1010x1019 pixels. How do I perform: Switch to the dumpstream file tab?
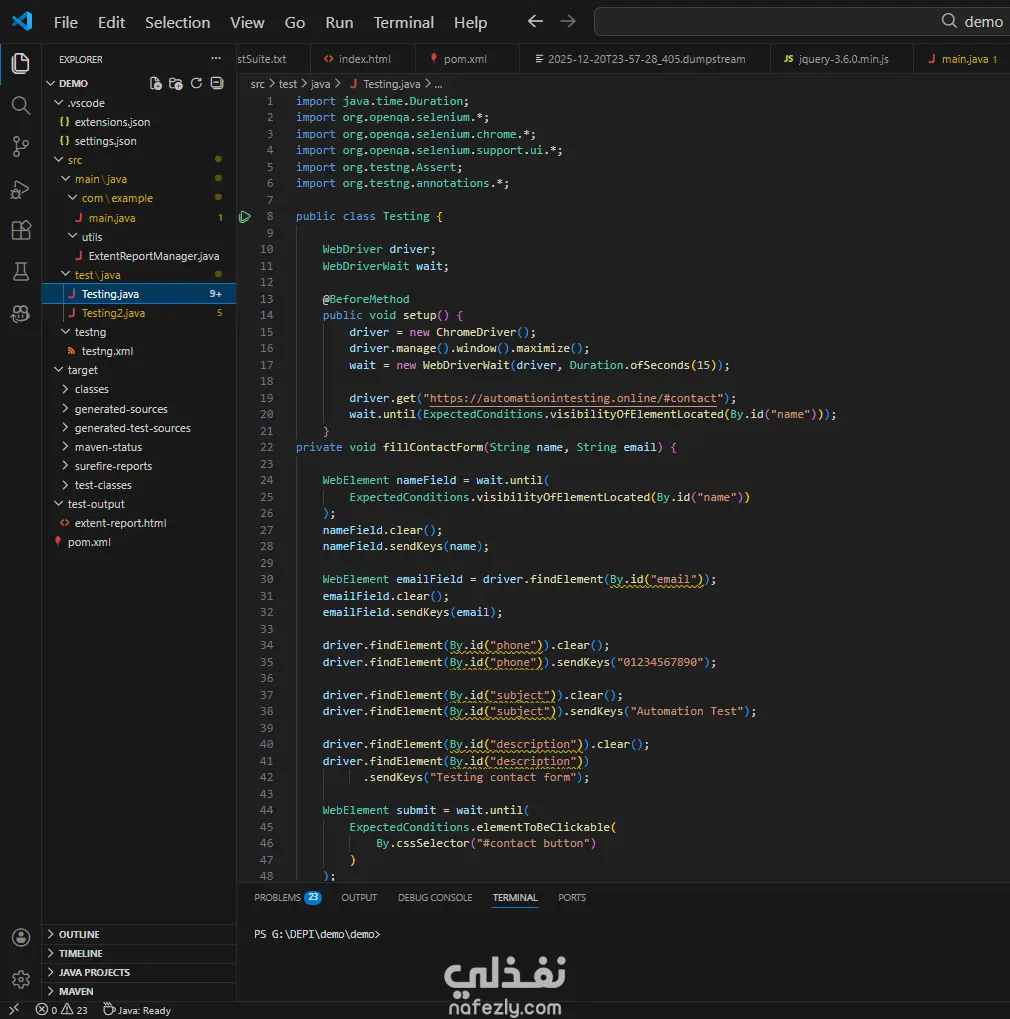point(645,58)
